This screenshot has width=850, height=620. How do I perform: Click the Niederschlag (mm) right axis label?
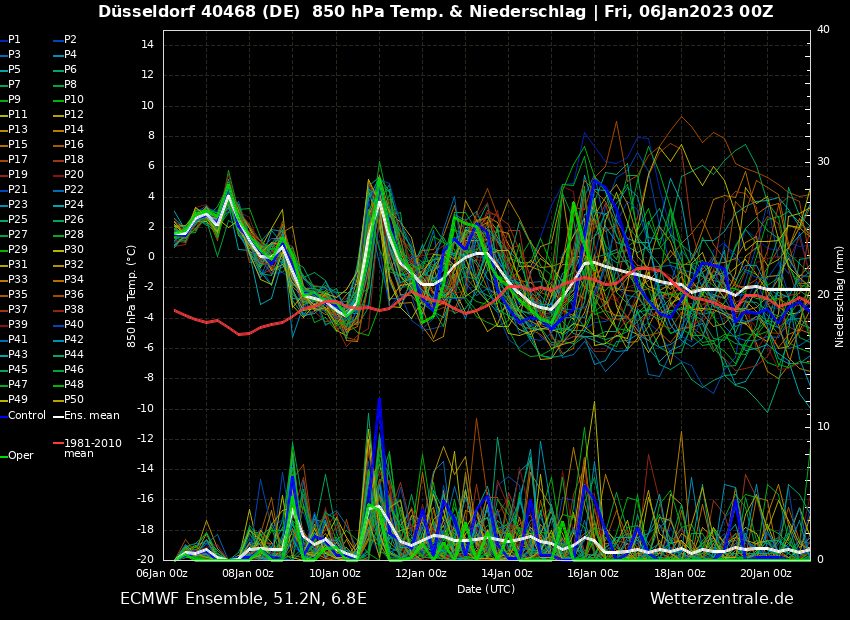(x=840, y=296)
